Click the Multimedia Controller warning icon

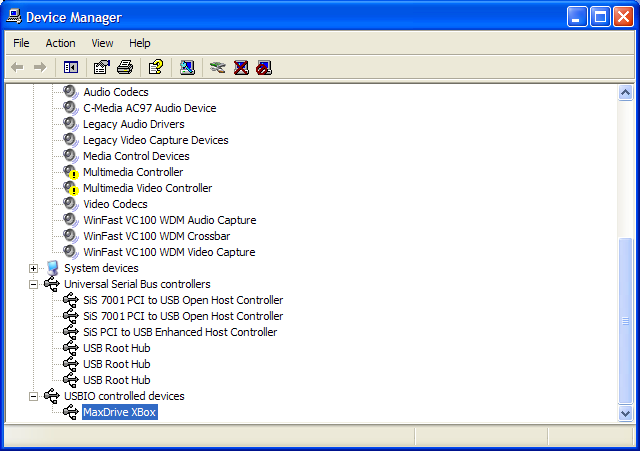(71, 172)
